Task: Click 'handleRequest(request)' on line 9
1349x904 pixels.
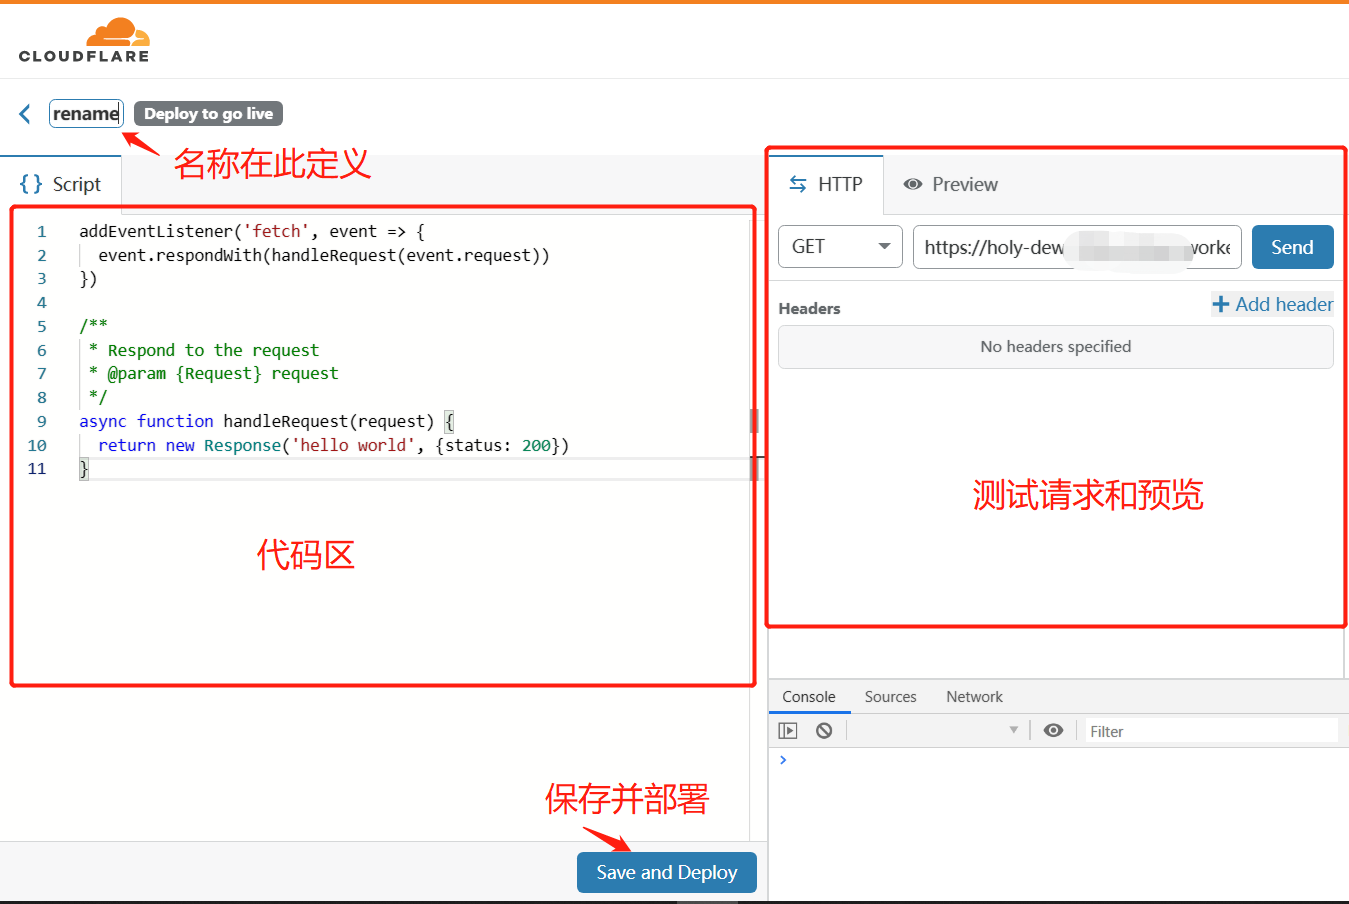Action: click(328, 421)
